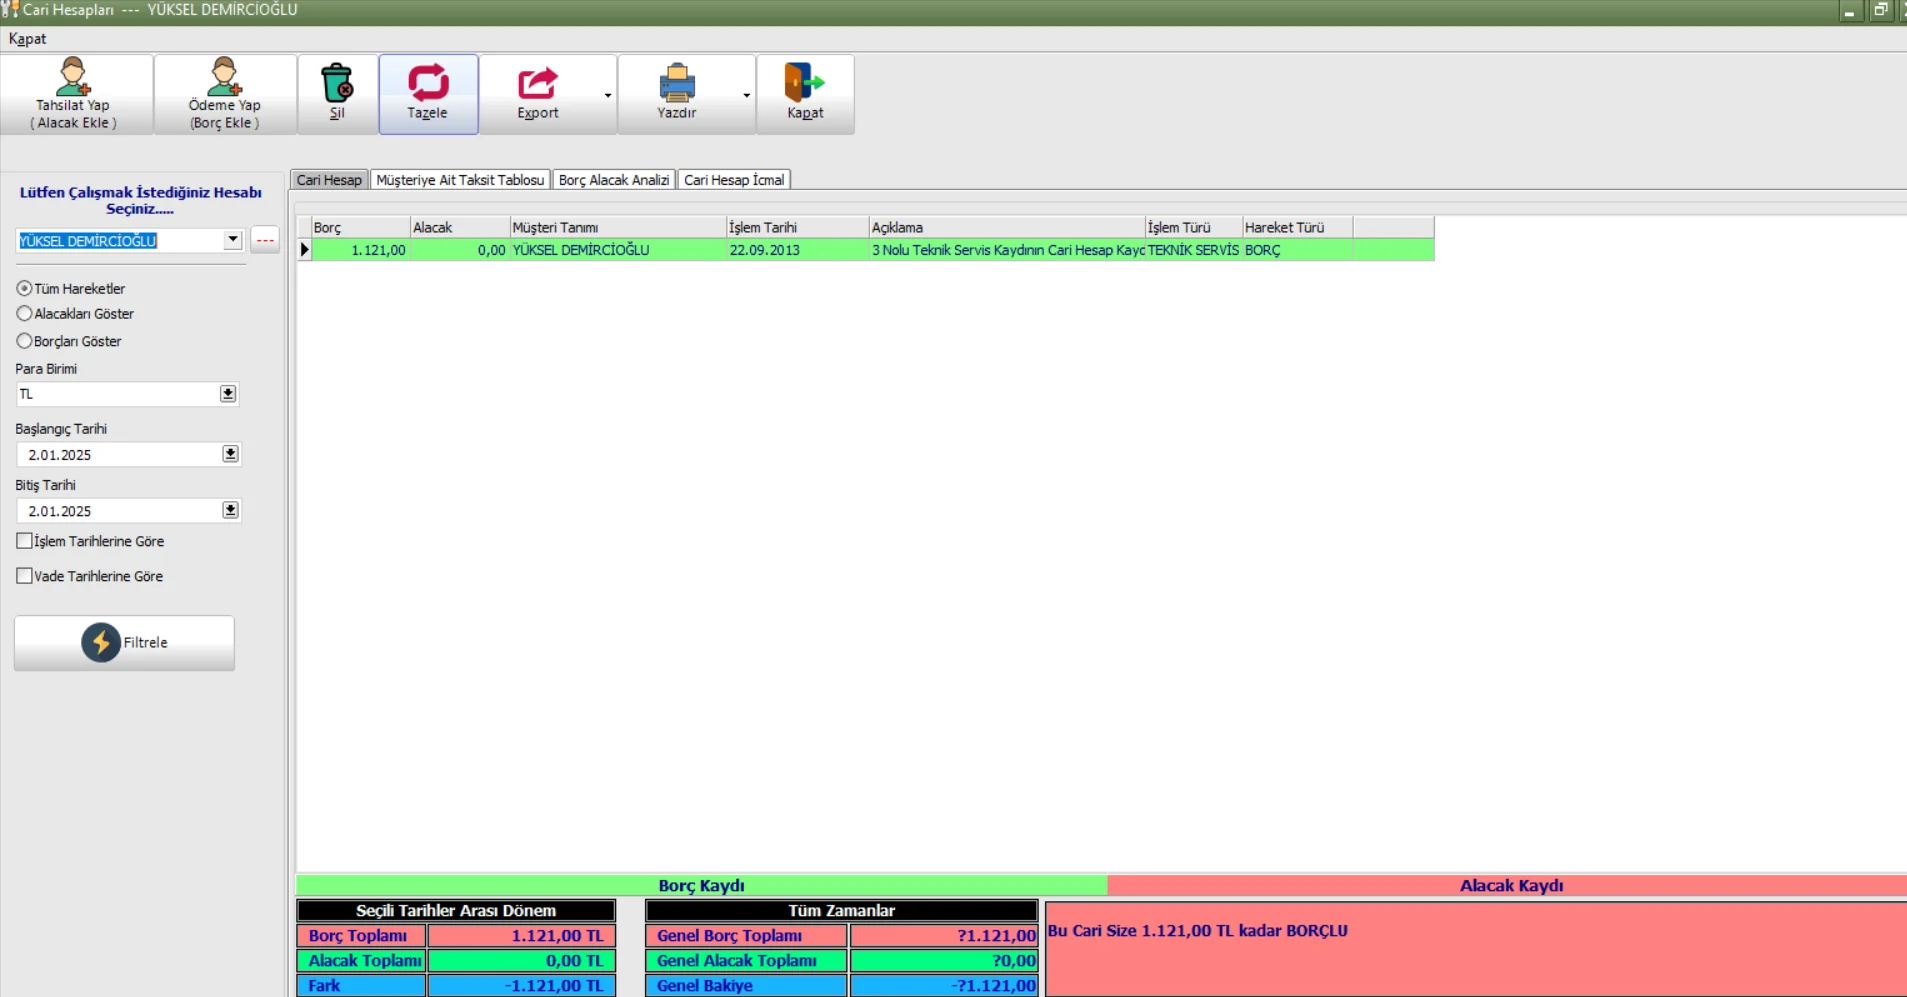
Task: Click the 3 Nolu Teknik Servis Kaydının description cell
Action: click(x=1006, y=250)
